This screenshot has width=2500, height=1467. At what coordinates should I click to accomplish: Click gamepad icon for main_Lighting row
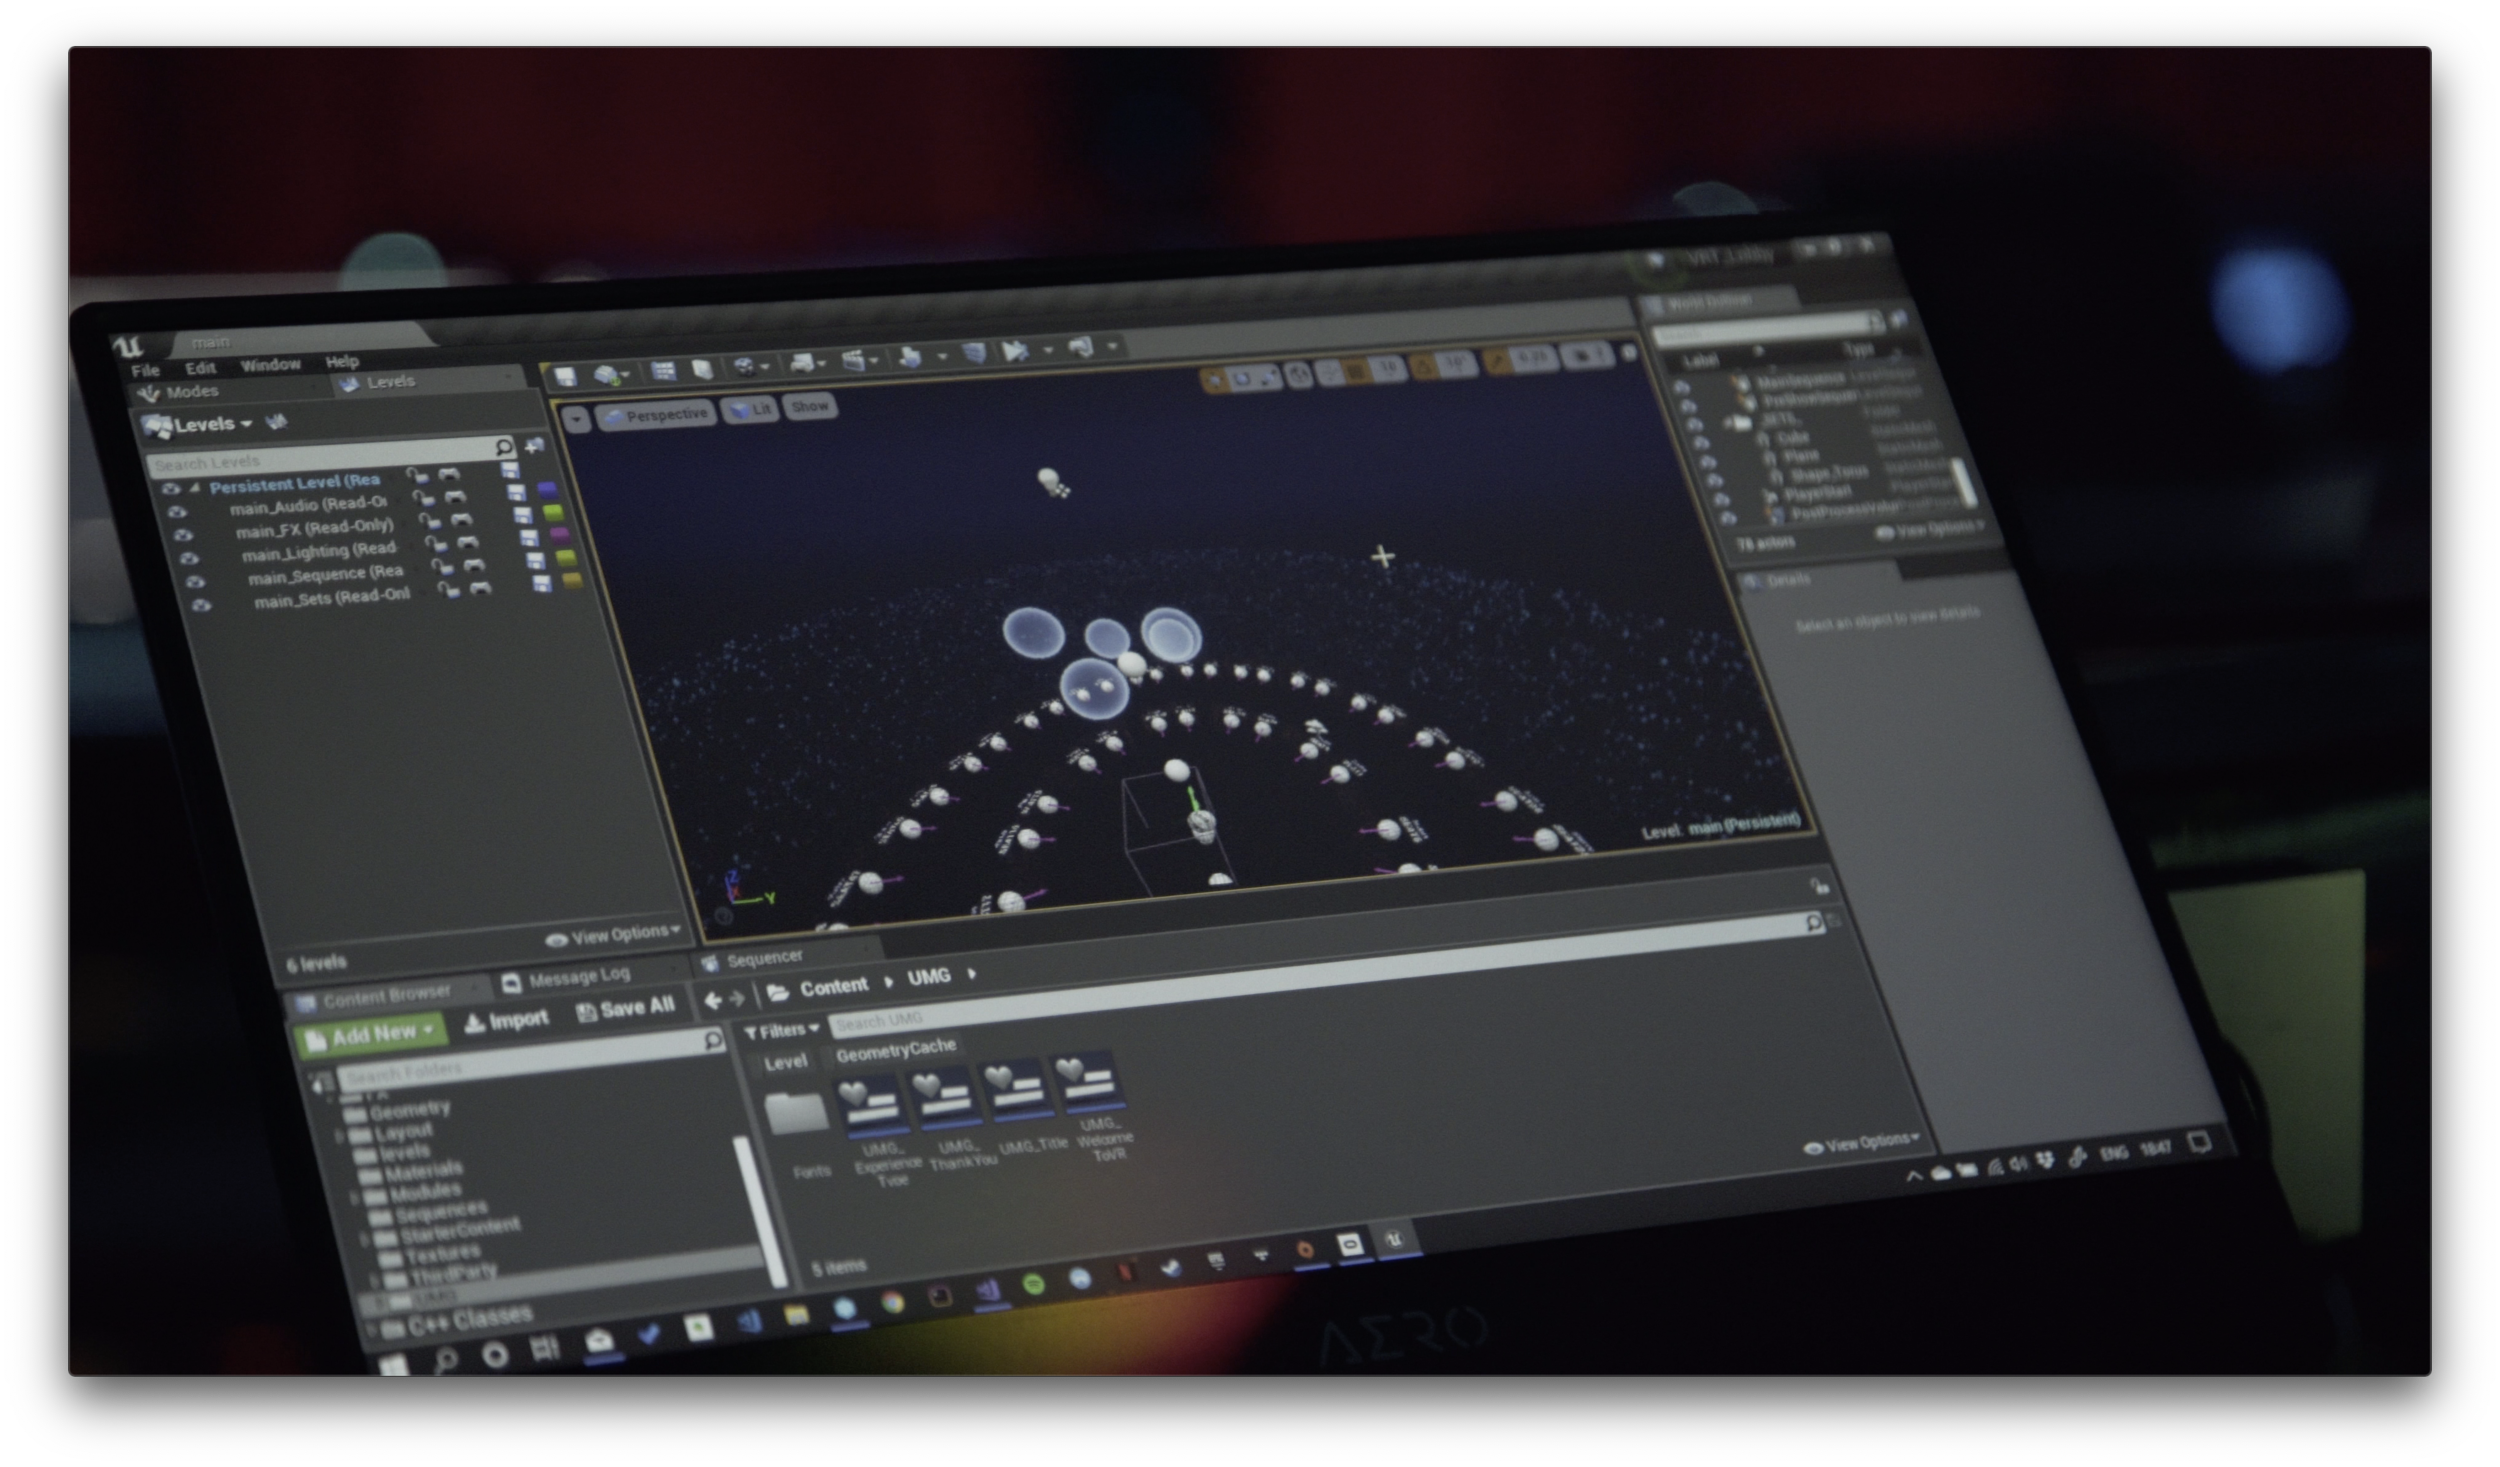[468, 542]
